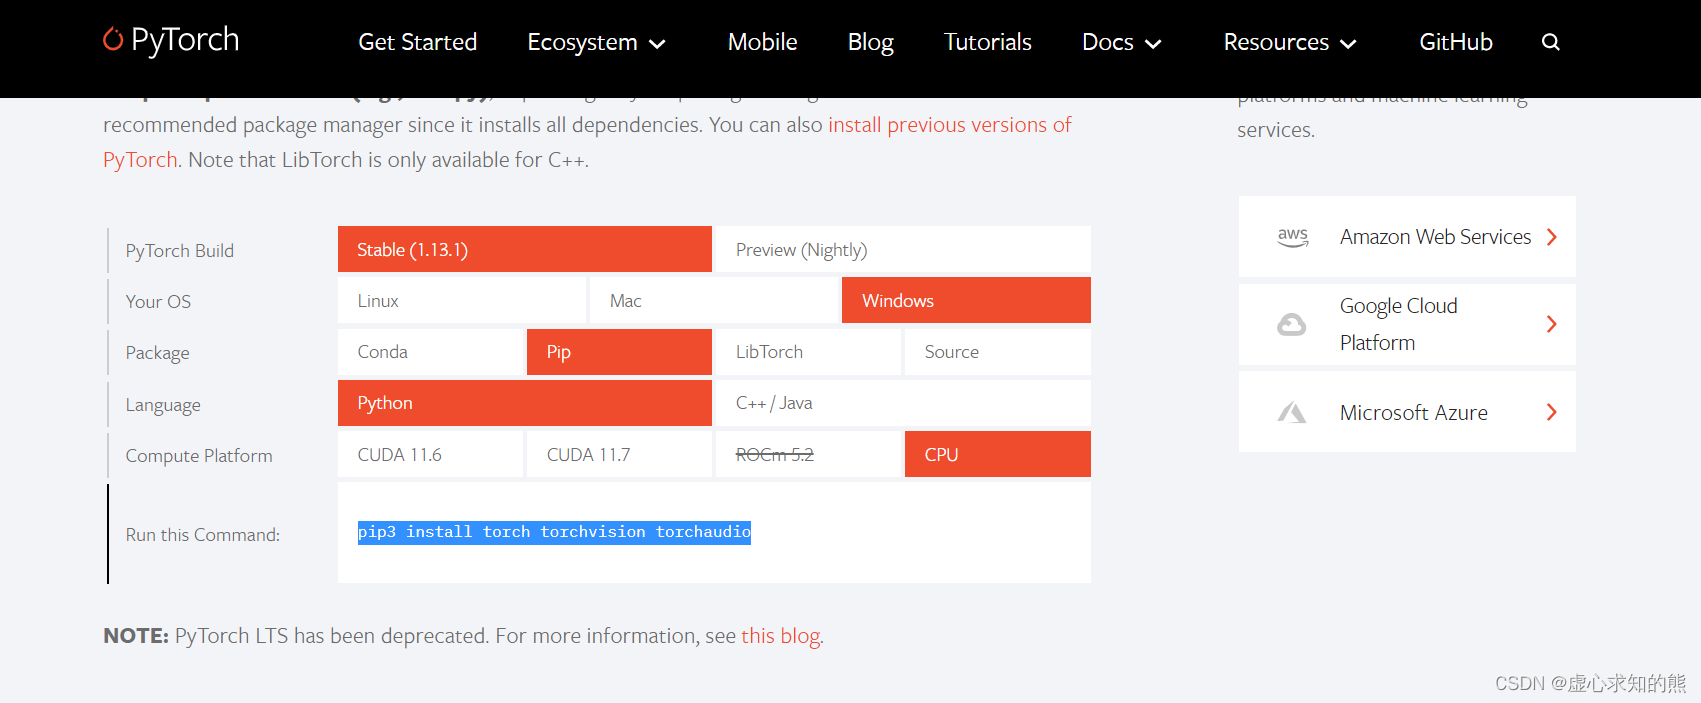
Task: Open Mobile in navigation
Action: [x=762, y=42]
